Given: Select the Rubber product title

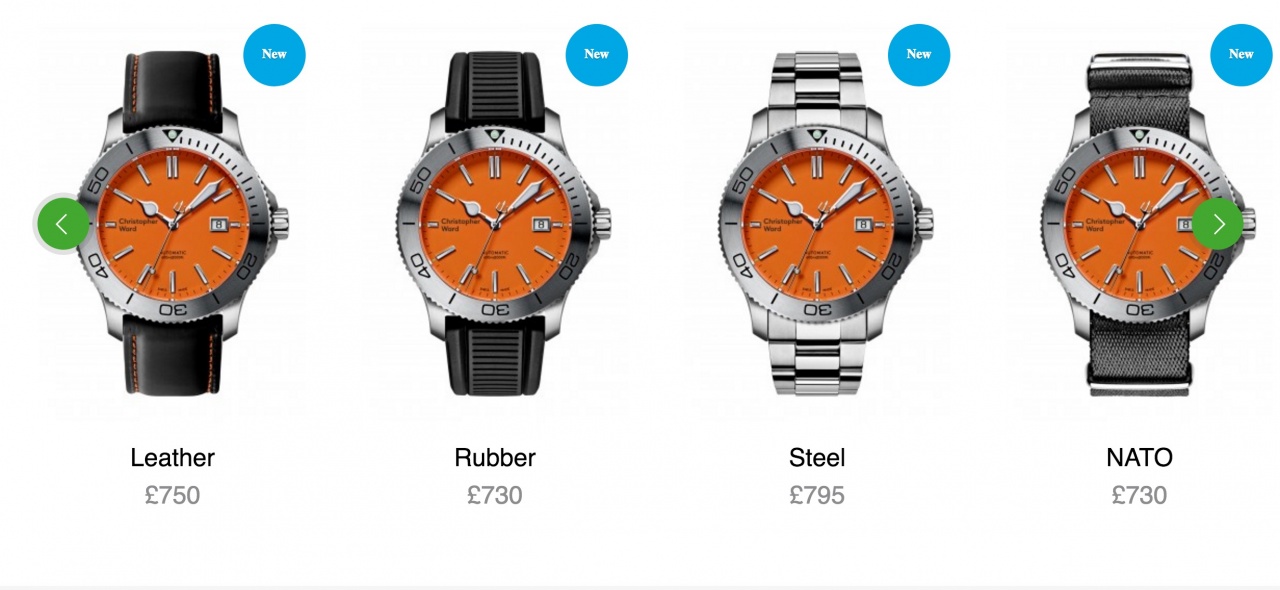Looking at the screenshot, I should click(495, 458).
